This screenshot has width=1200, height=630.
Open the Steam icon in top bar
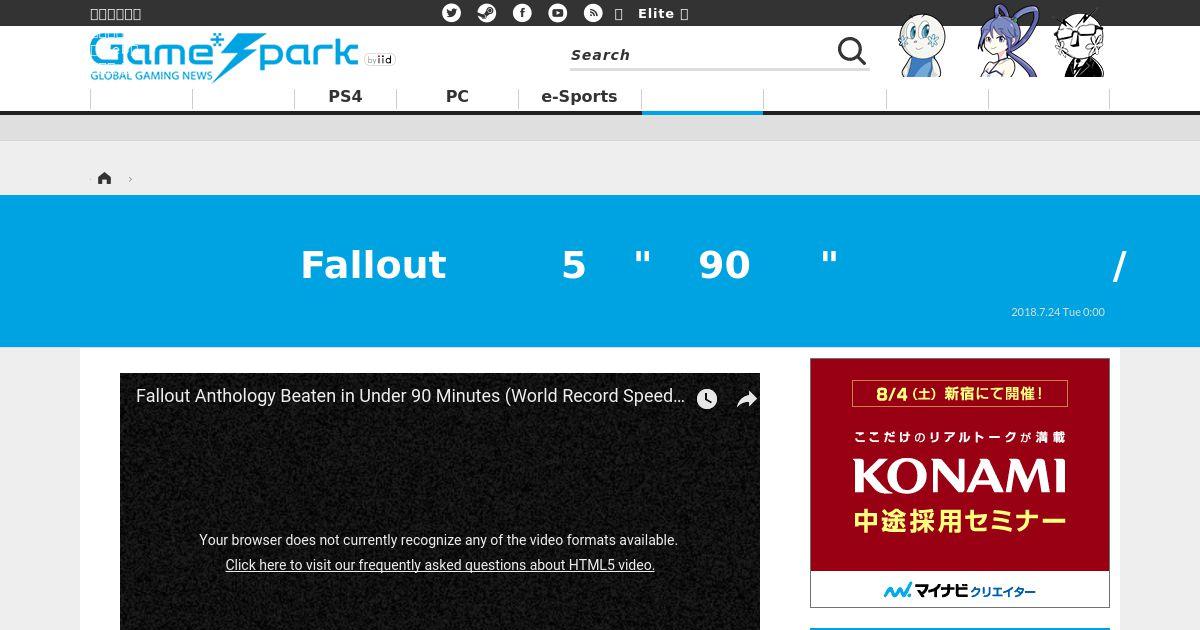coord(487,13)
